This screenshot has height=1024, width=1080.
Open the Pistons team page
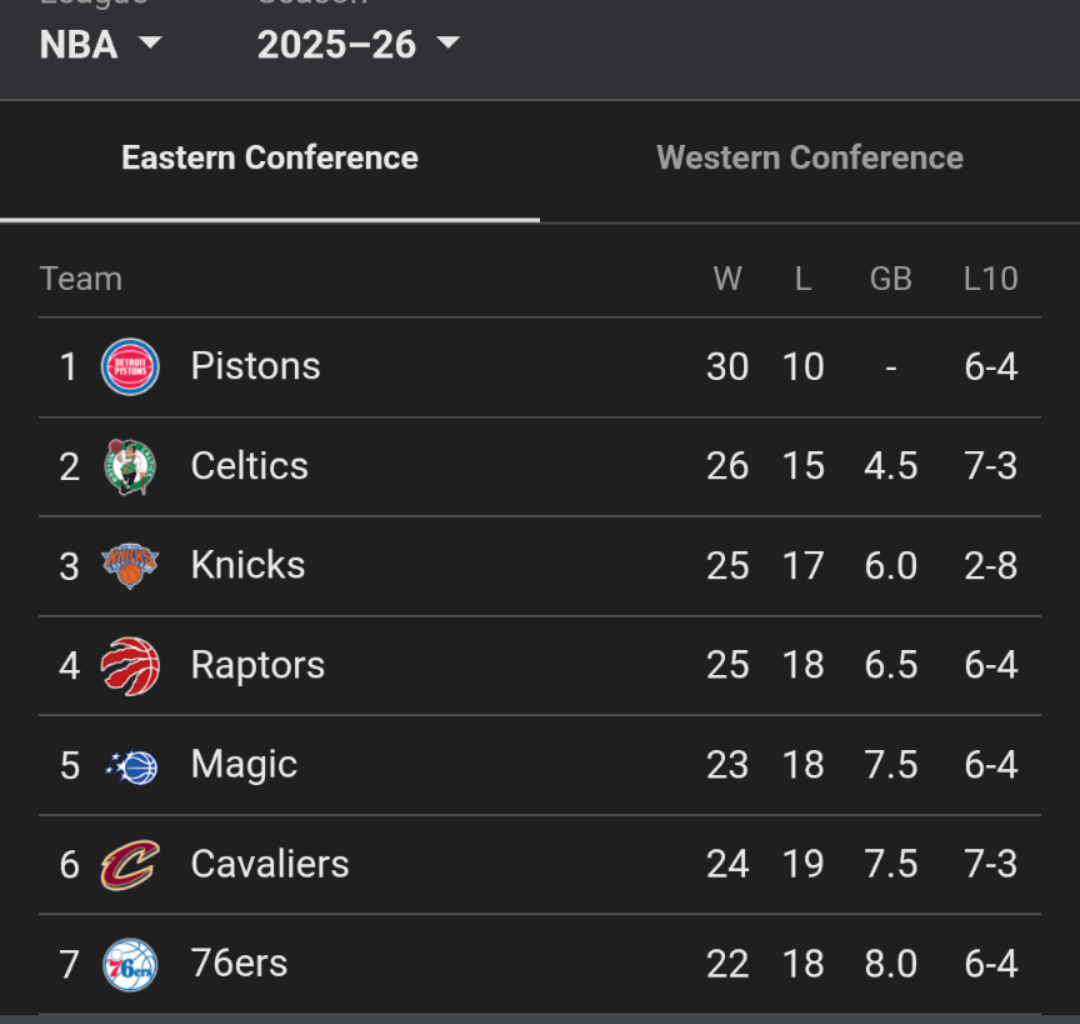(255, 367)
